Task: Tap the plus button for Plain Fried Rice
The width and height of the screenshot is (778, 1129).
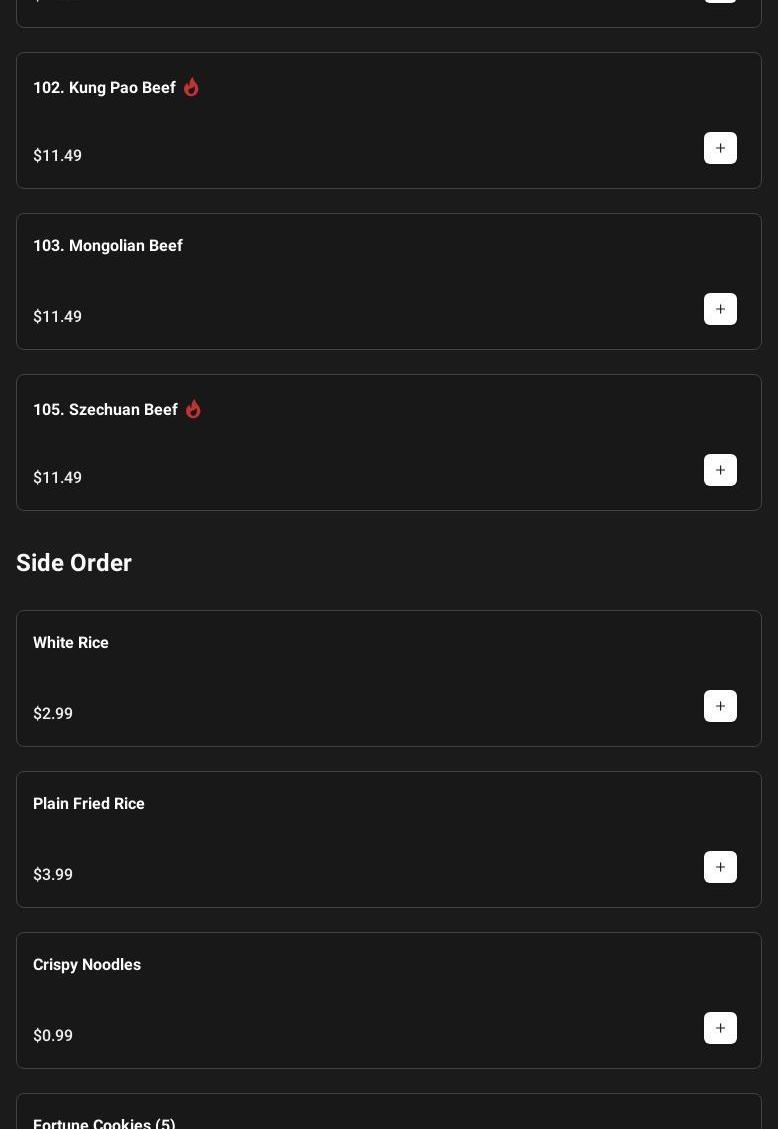Action: pyautogui.click(x=720, y=867)
